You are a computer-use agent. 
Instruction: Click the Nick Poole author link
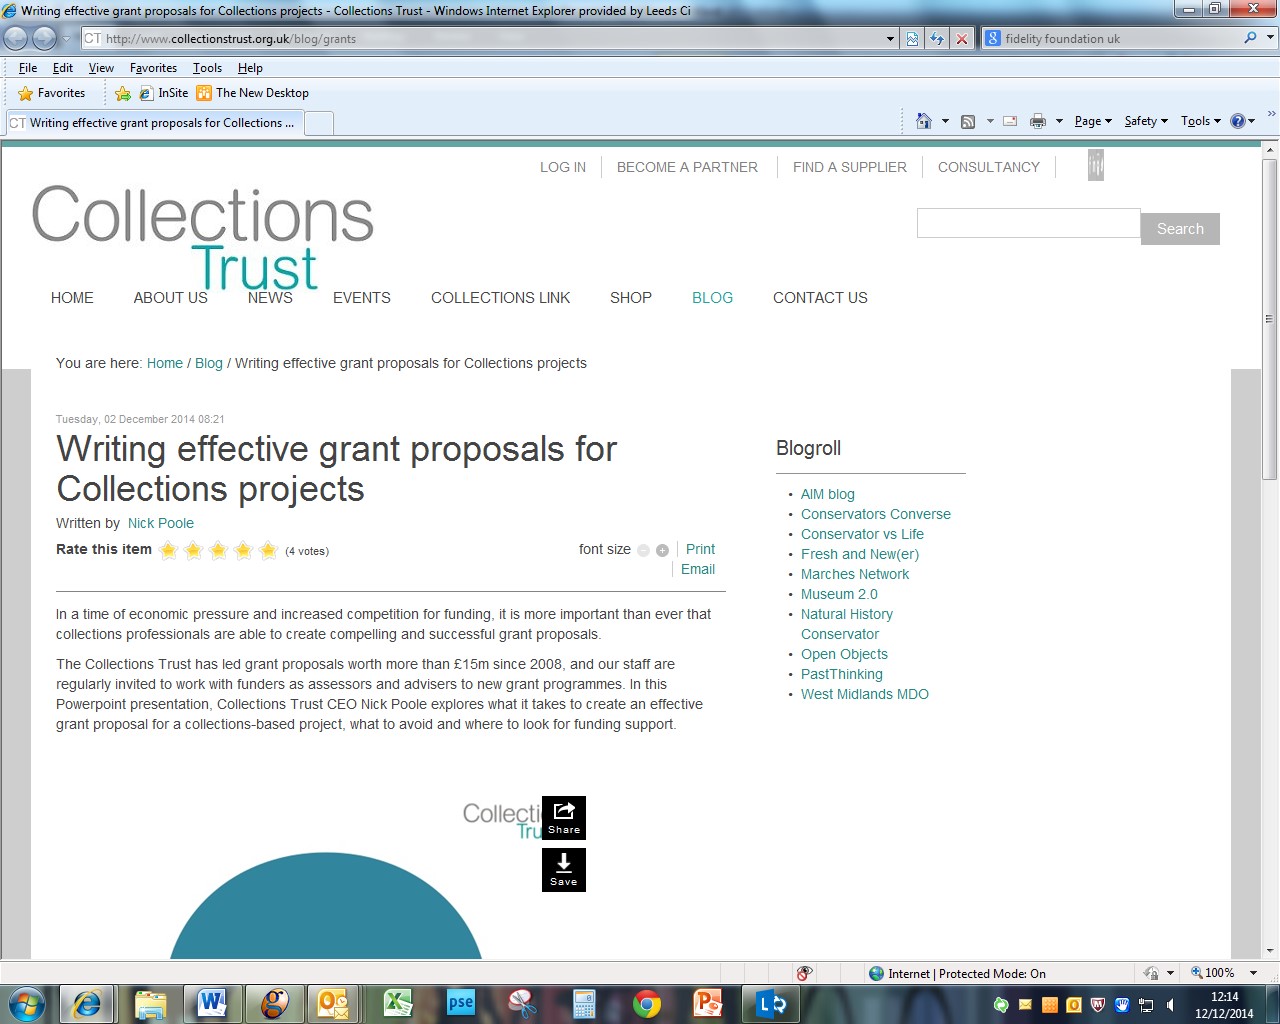pyautogui.click(x=161, y=523)
